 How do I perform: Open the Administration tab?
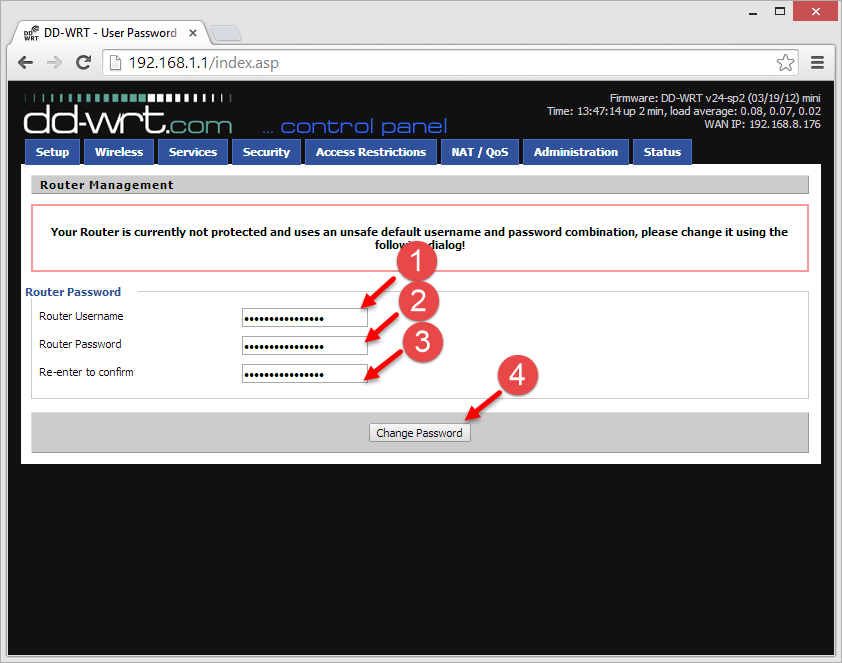(x=576, y=152)
